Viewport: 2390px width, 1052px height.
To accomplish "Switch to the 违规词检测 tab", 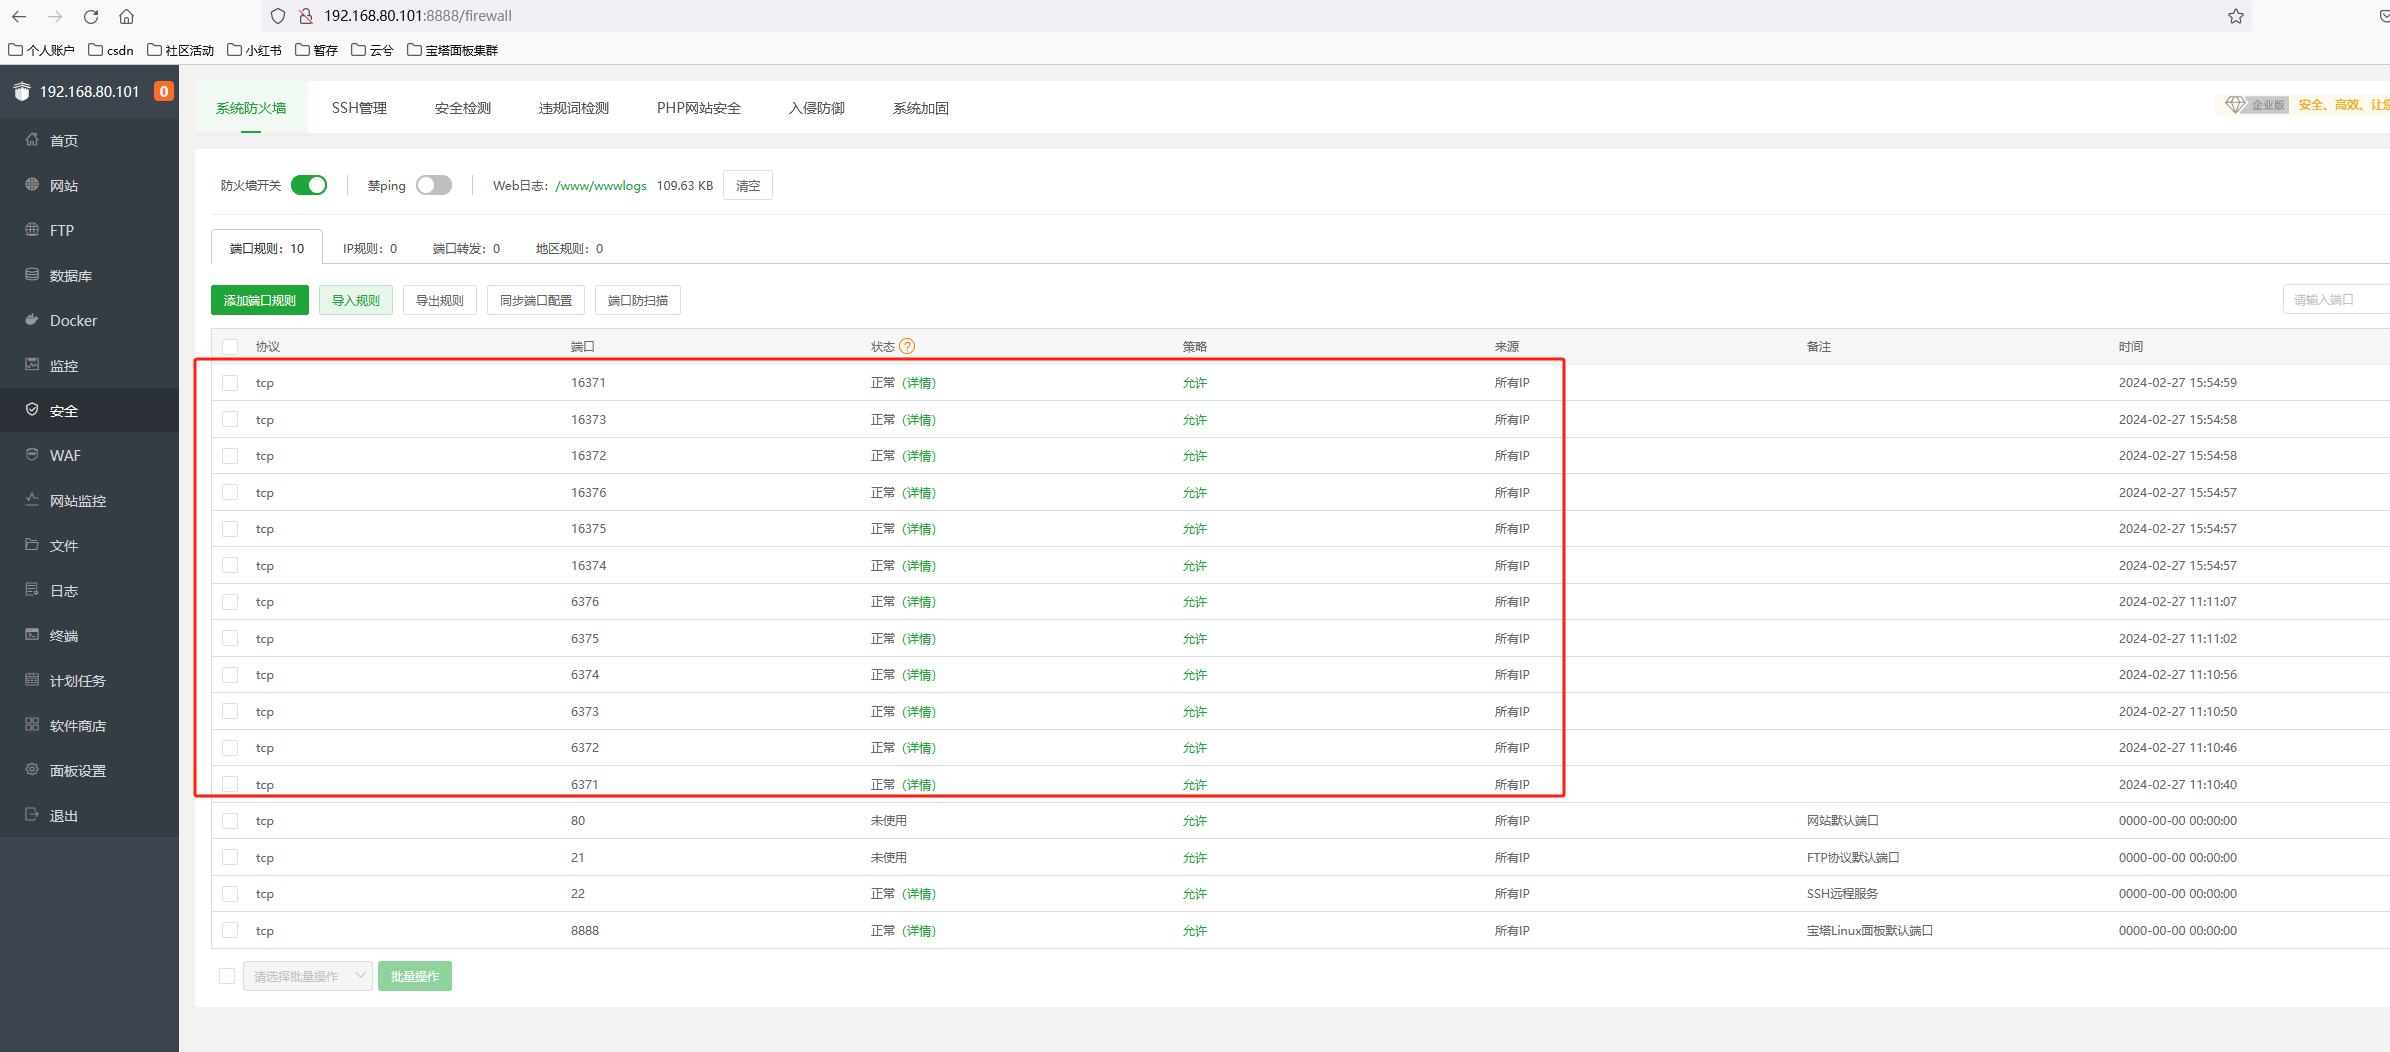I will pyautogui.click(x=574, y=108).
